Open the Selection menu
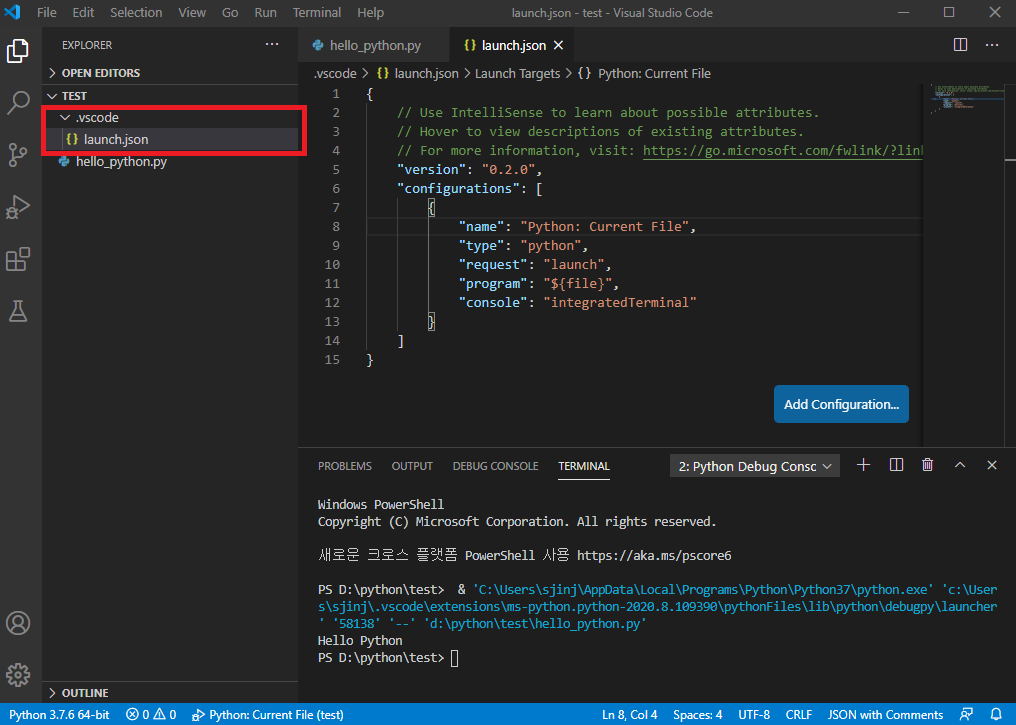This screenshot has height=725, width=1016. pos(136,12)
